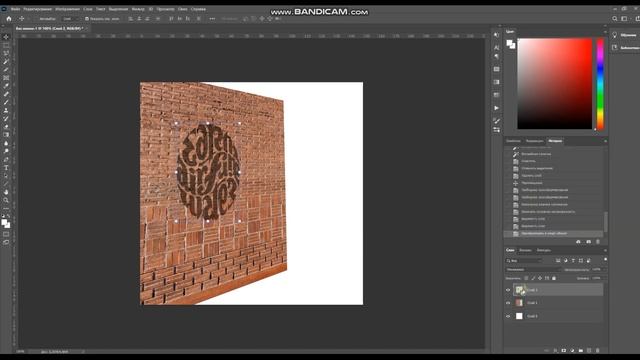Toggle lock transparent pixels
The width and height of the screenshot is (640, 360).
pyautogui.click(x=526, y=278)
